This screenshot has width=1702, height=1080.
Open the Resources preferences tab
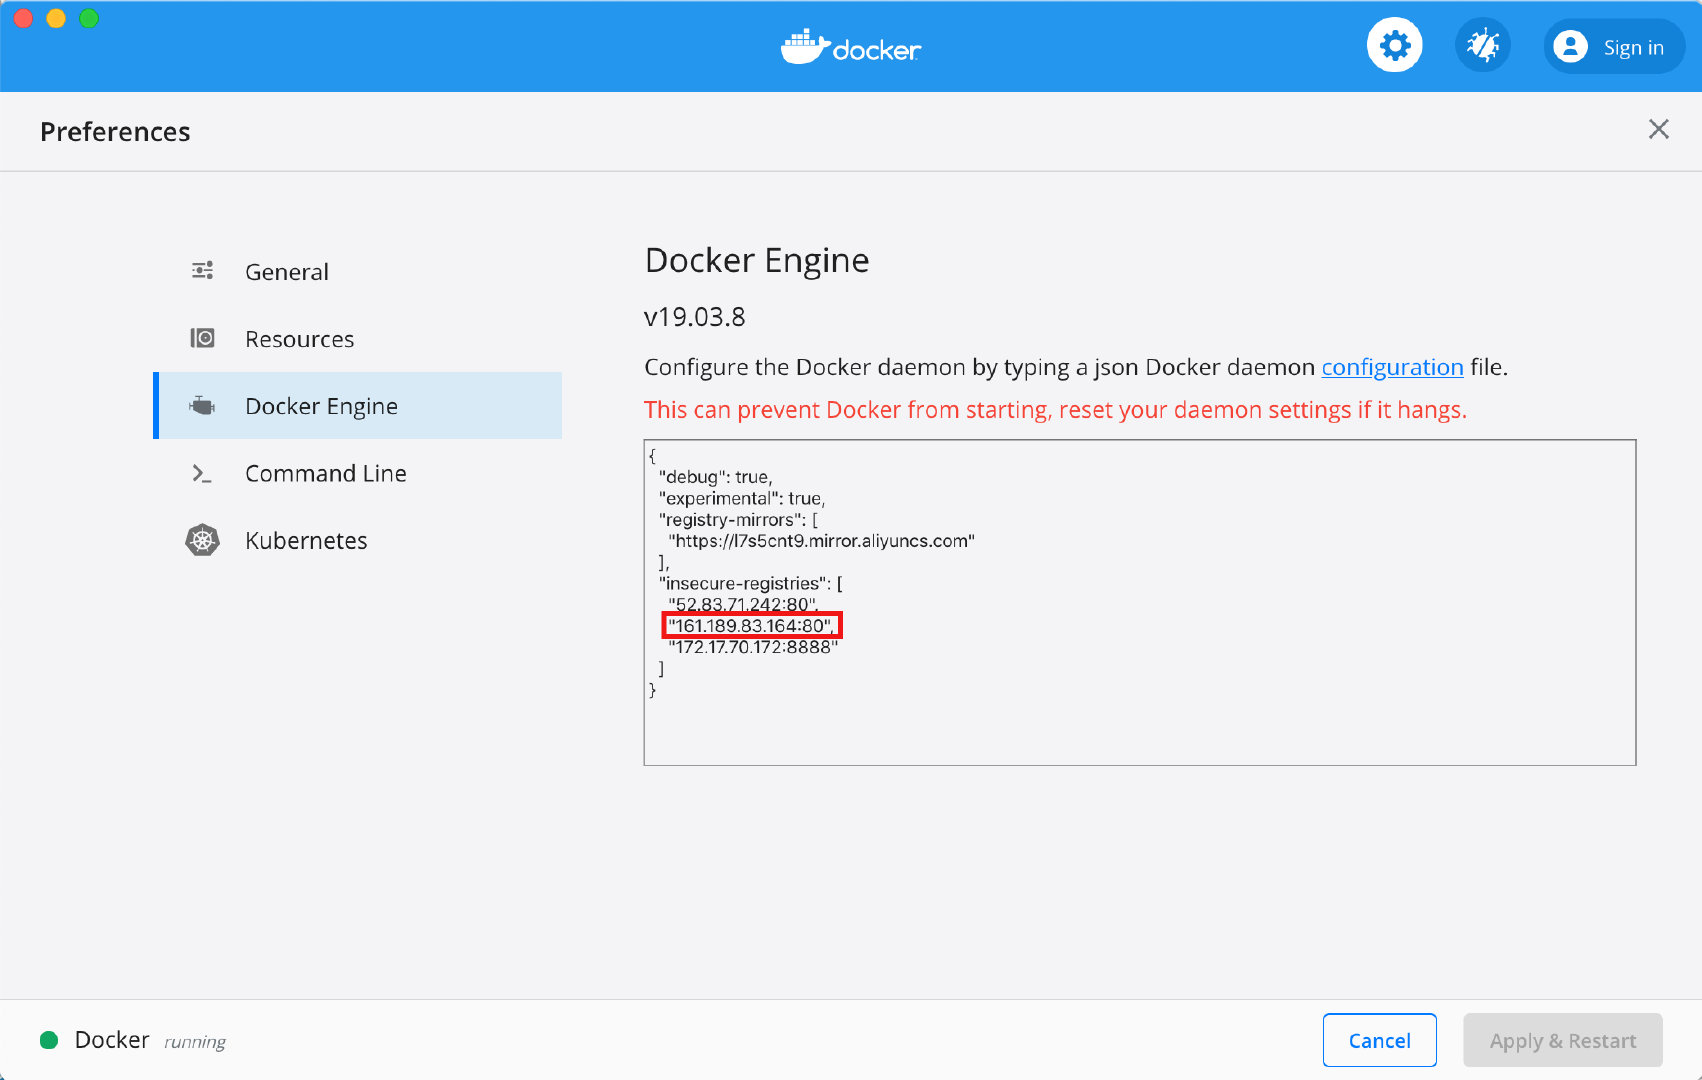click(x=358, y=338)
